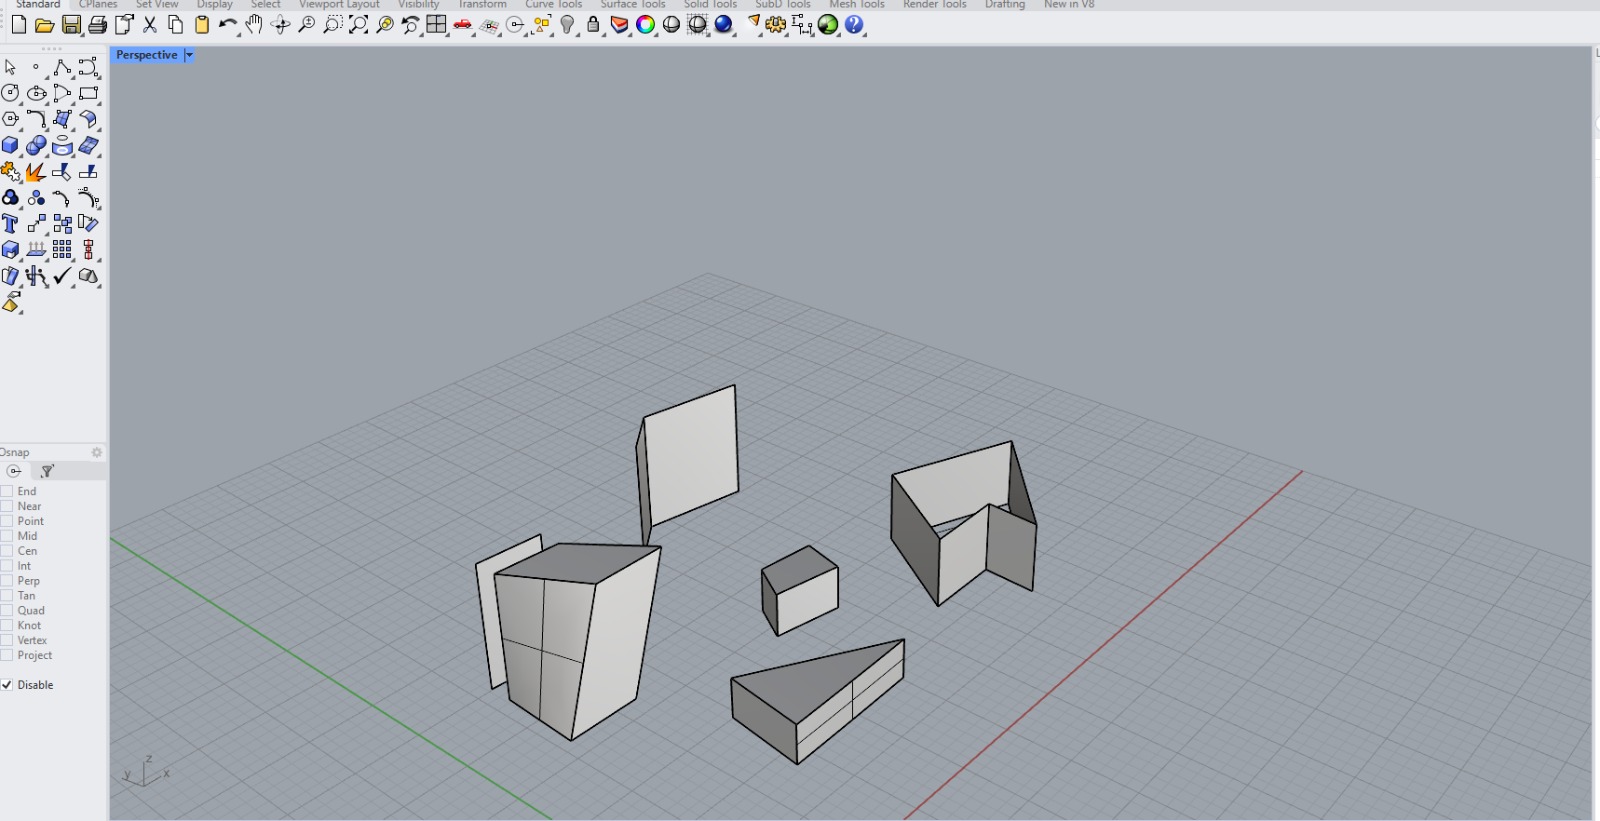Click the Lock objects padlock icon
1600x821 pixels.
tap(593, 25)
